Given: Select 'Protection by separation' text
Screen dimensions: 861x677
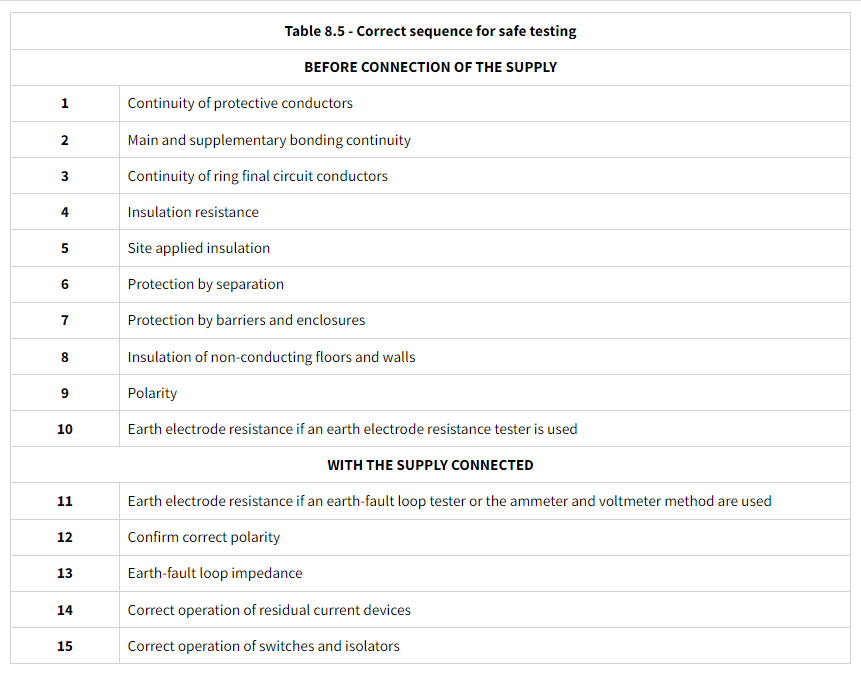Looking at the screenshot, I should [205, 284].
